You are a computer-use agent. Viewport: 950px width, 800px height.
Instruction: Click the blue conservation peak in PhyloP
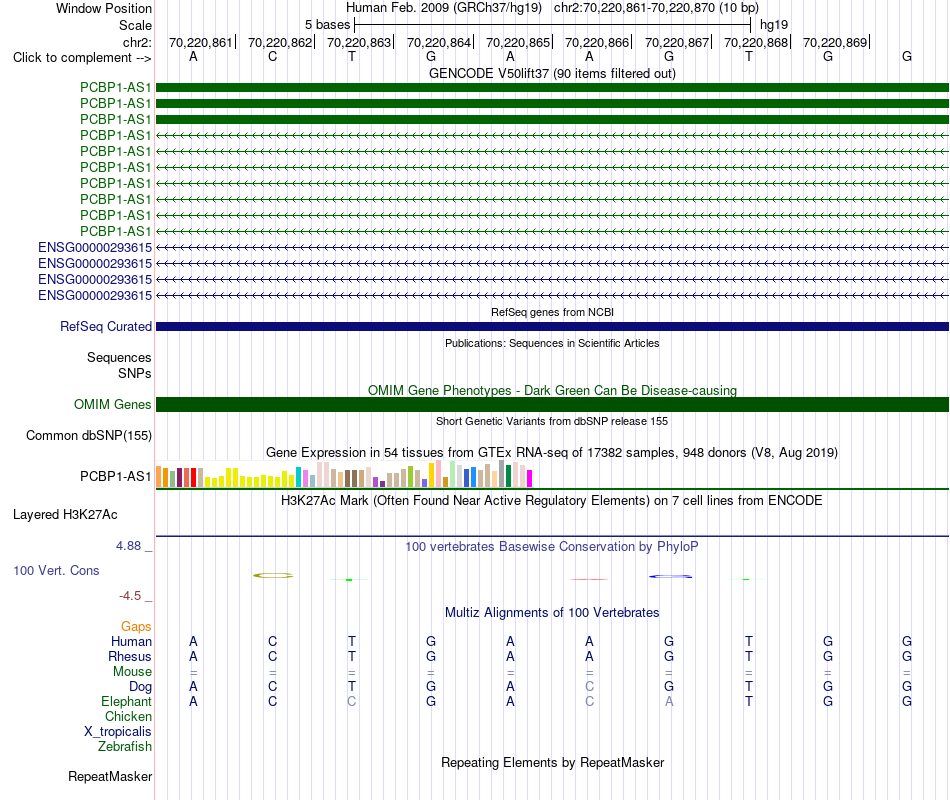tap(671, 576)
